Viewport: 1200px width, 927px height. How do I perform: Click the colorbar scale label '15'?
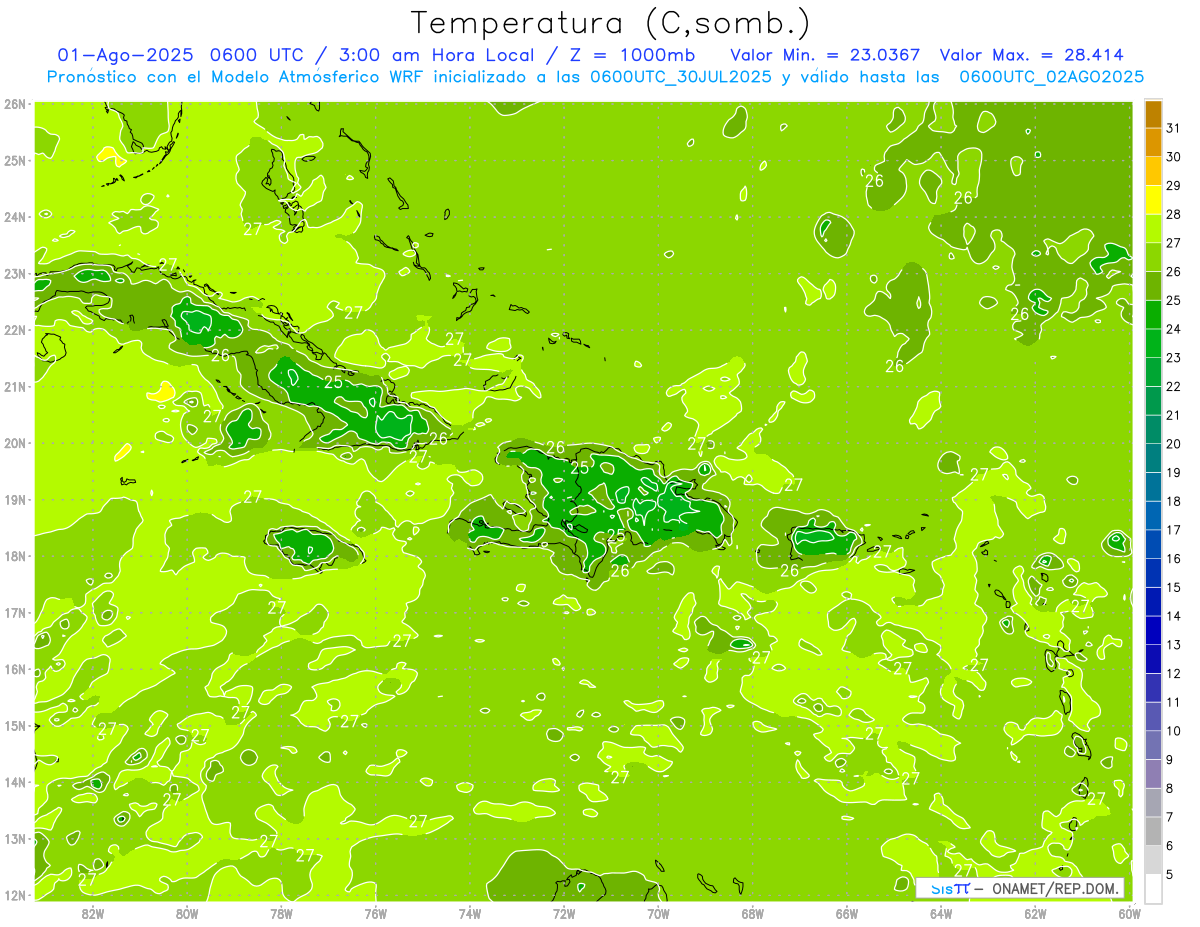pyautogui.click(x=1174, y=587)
